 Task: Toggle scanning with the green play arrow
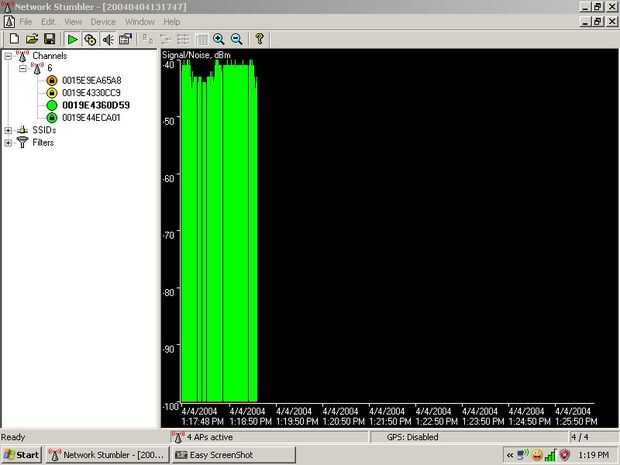pos(72,39)
